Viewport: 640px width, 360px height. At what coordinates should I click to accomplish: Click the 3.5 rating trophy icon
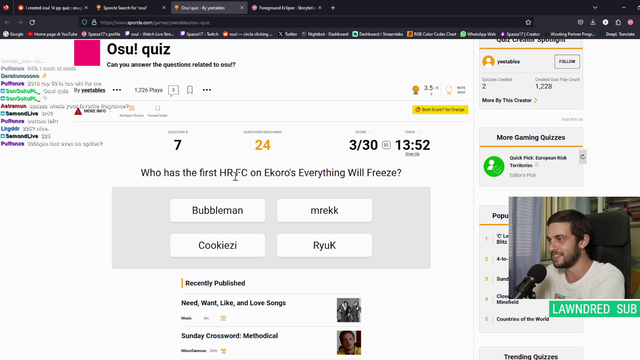[416, 90]
